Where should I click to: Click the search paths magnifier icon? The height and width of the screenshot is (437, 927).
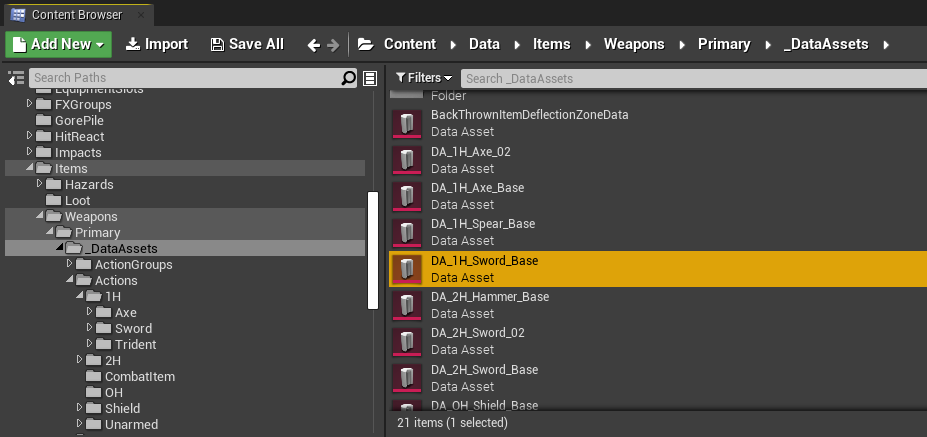348,78
